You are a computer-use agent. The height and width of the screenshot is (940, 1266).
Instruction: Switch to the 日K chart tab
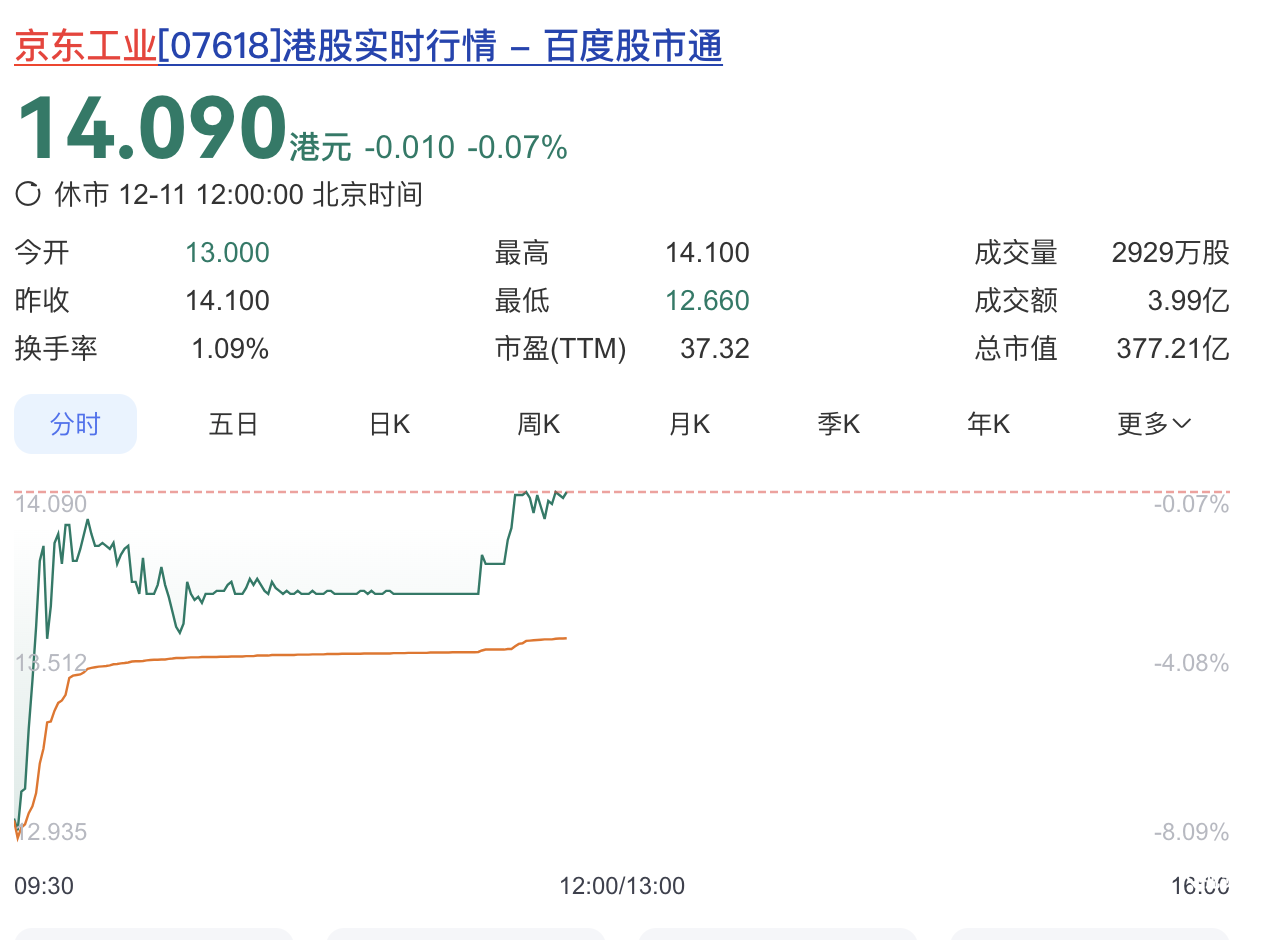389,424
